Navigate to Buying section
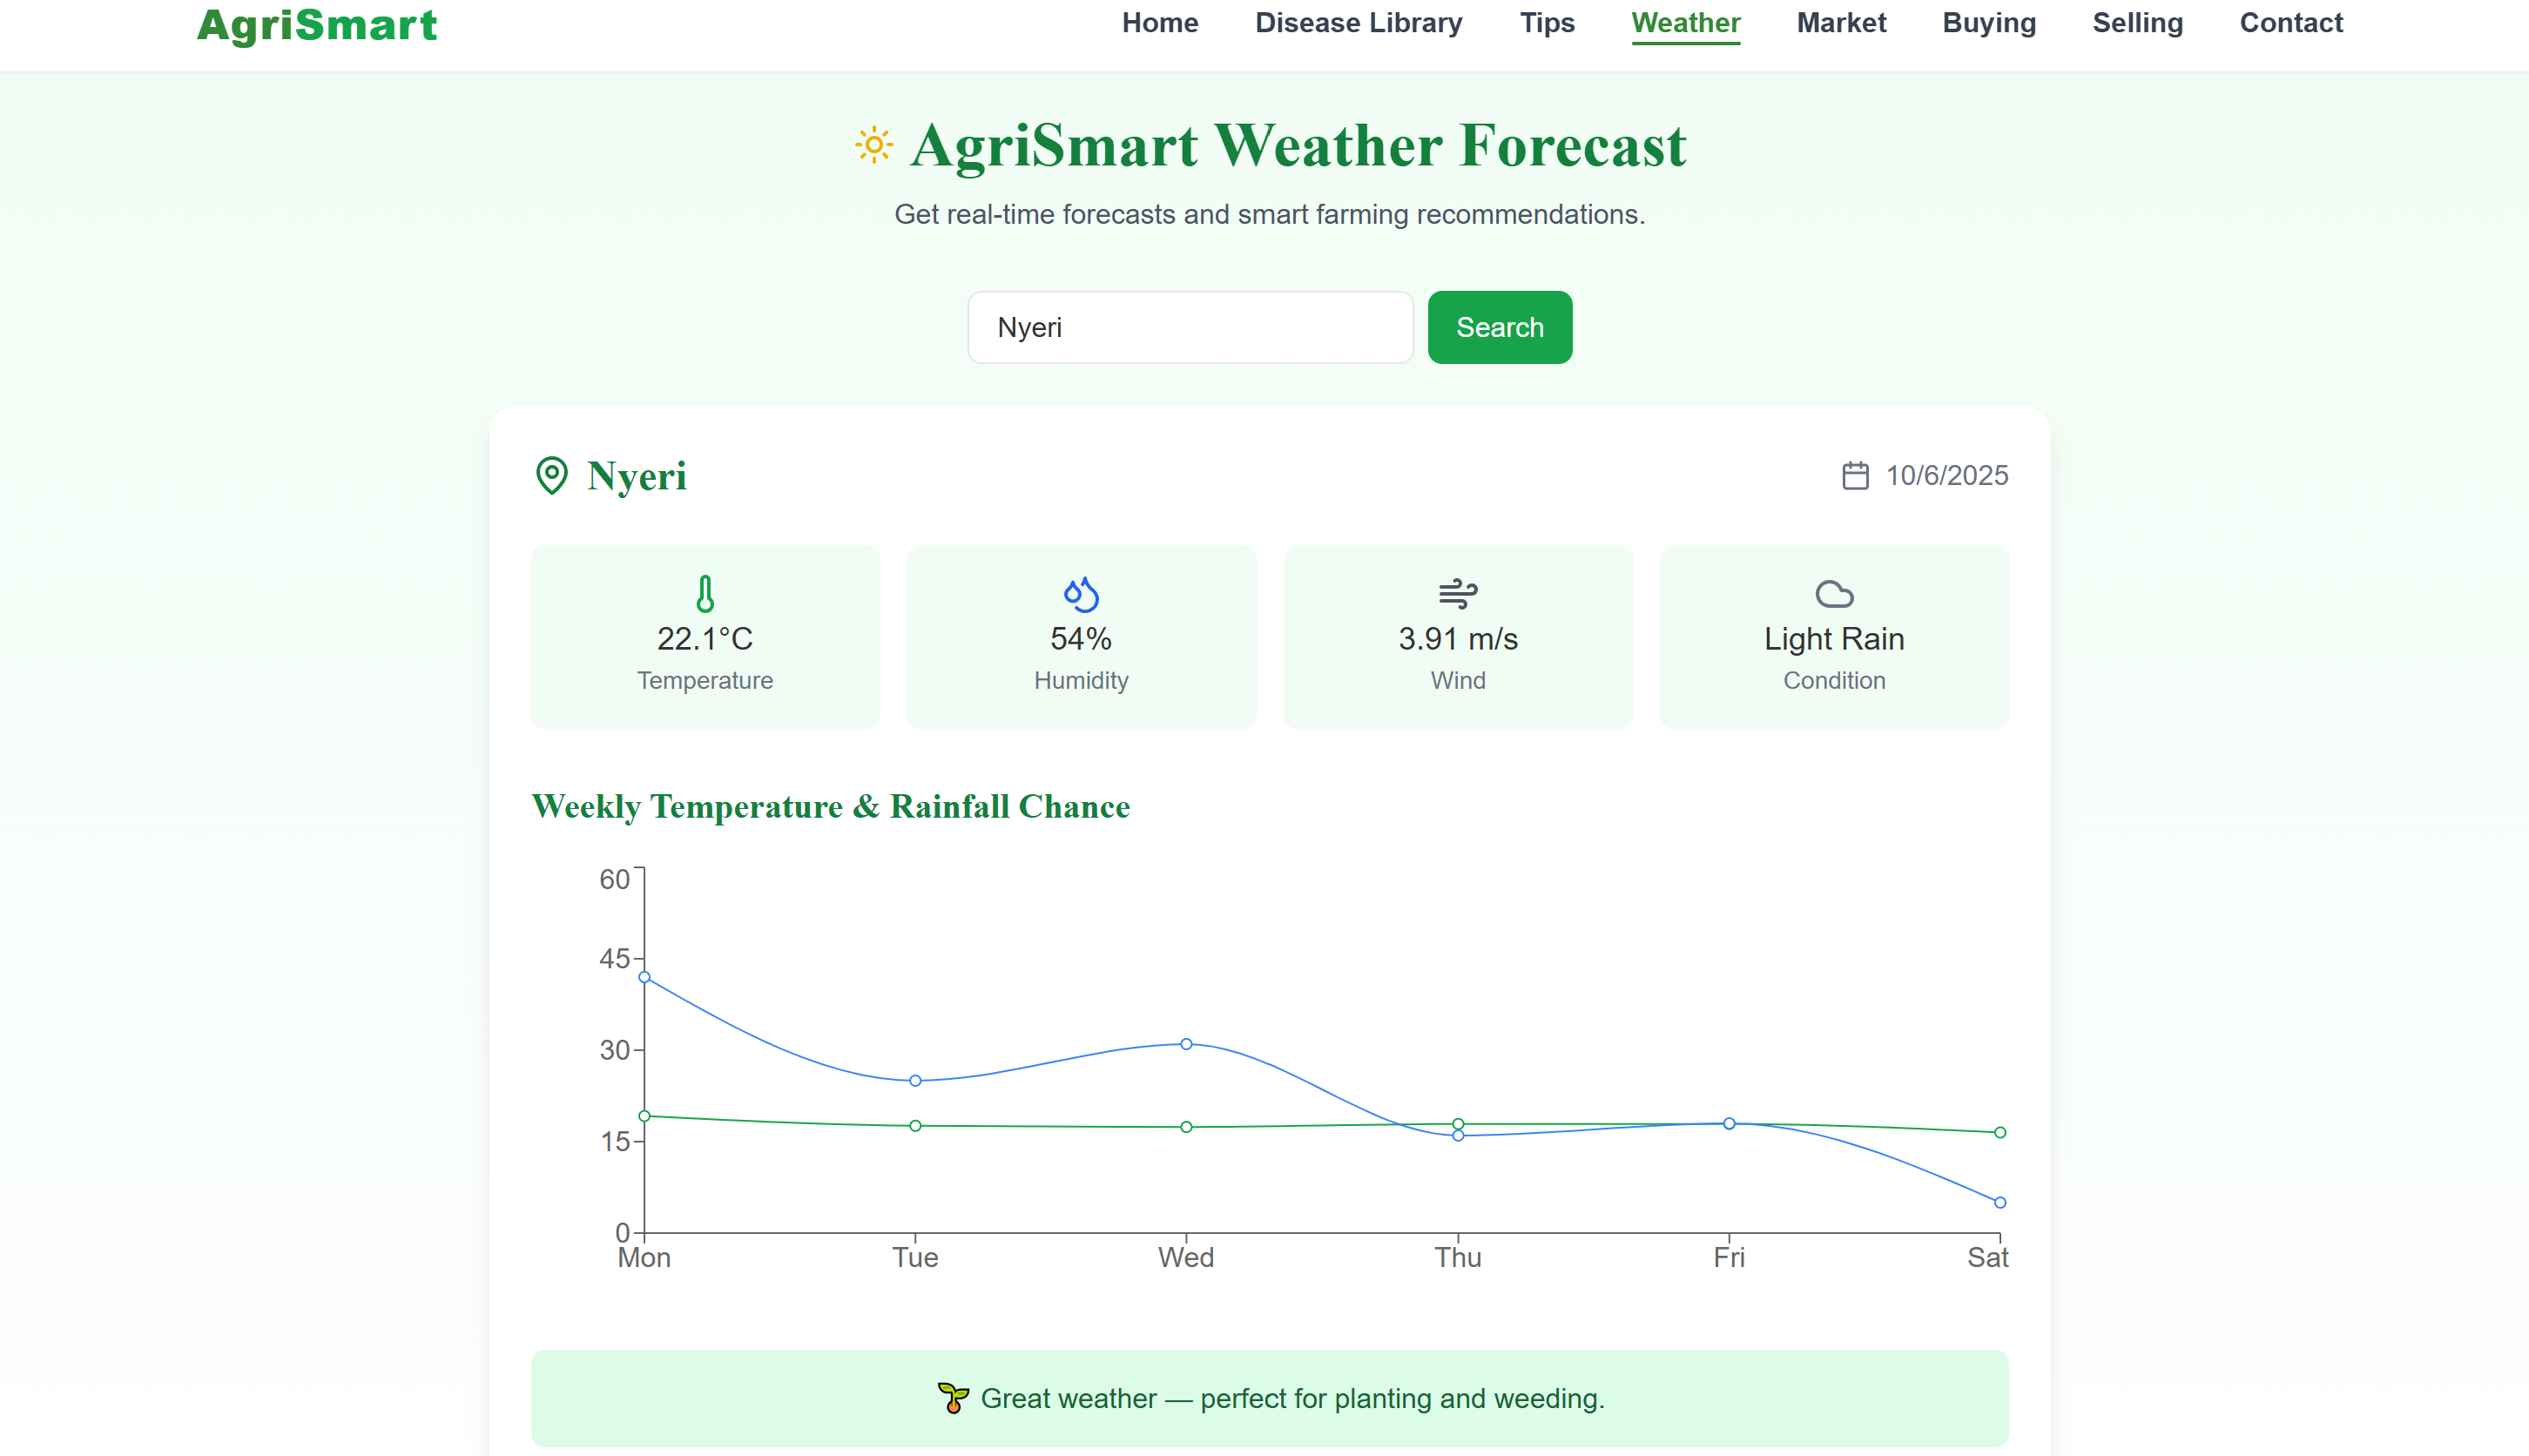 coord(1989,23)
